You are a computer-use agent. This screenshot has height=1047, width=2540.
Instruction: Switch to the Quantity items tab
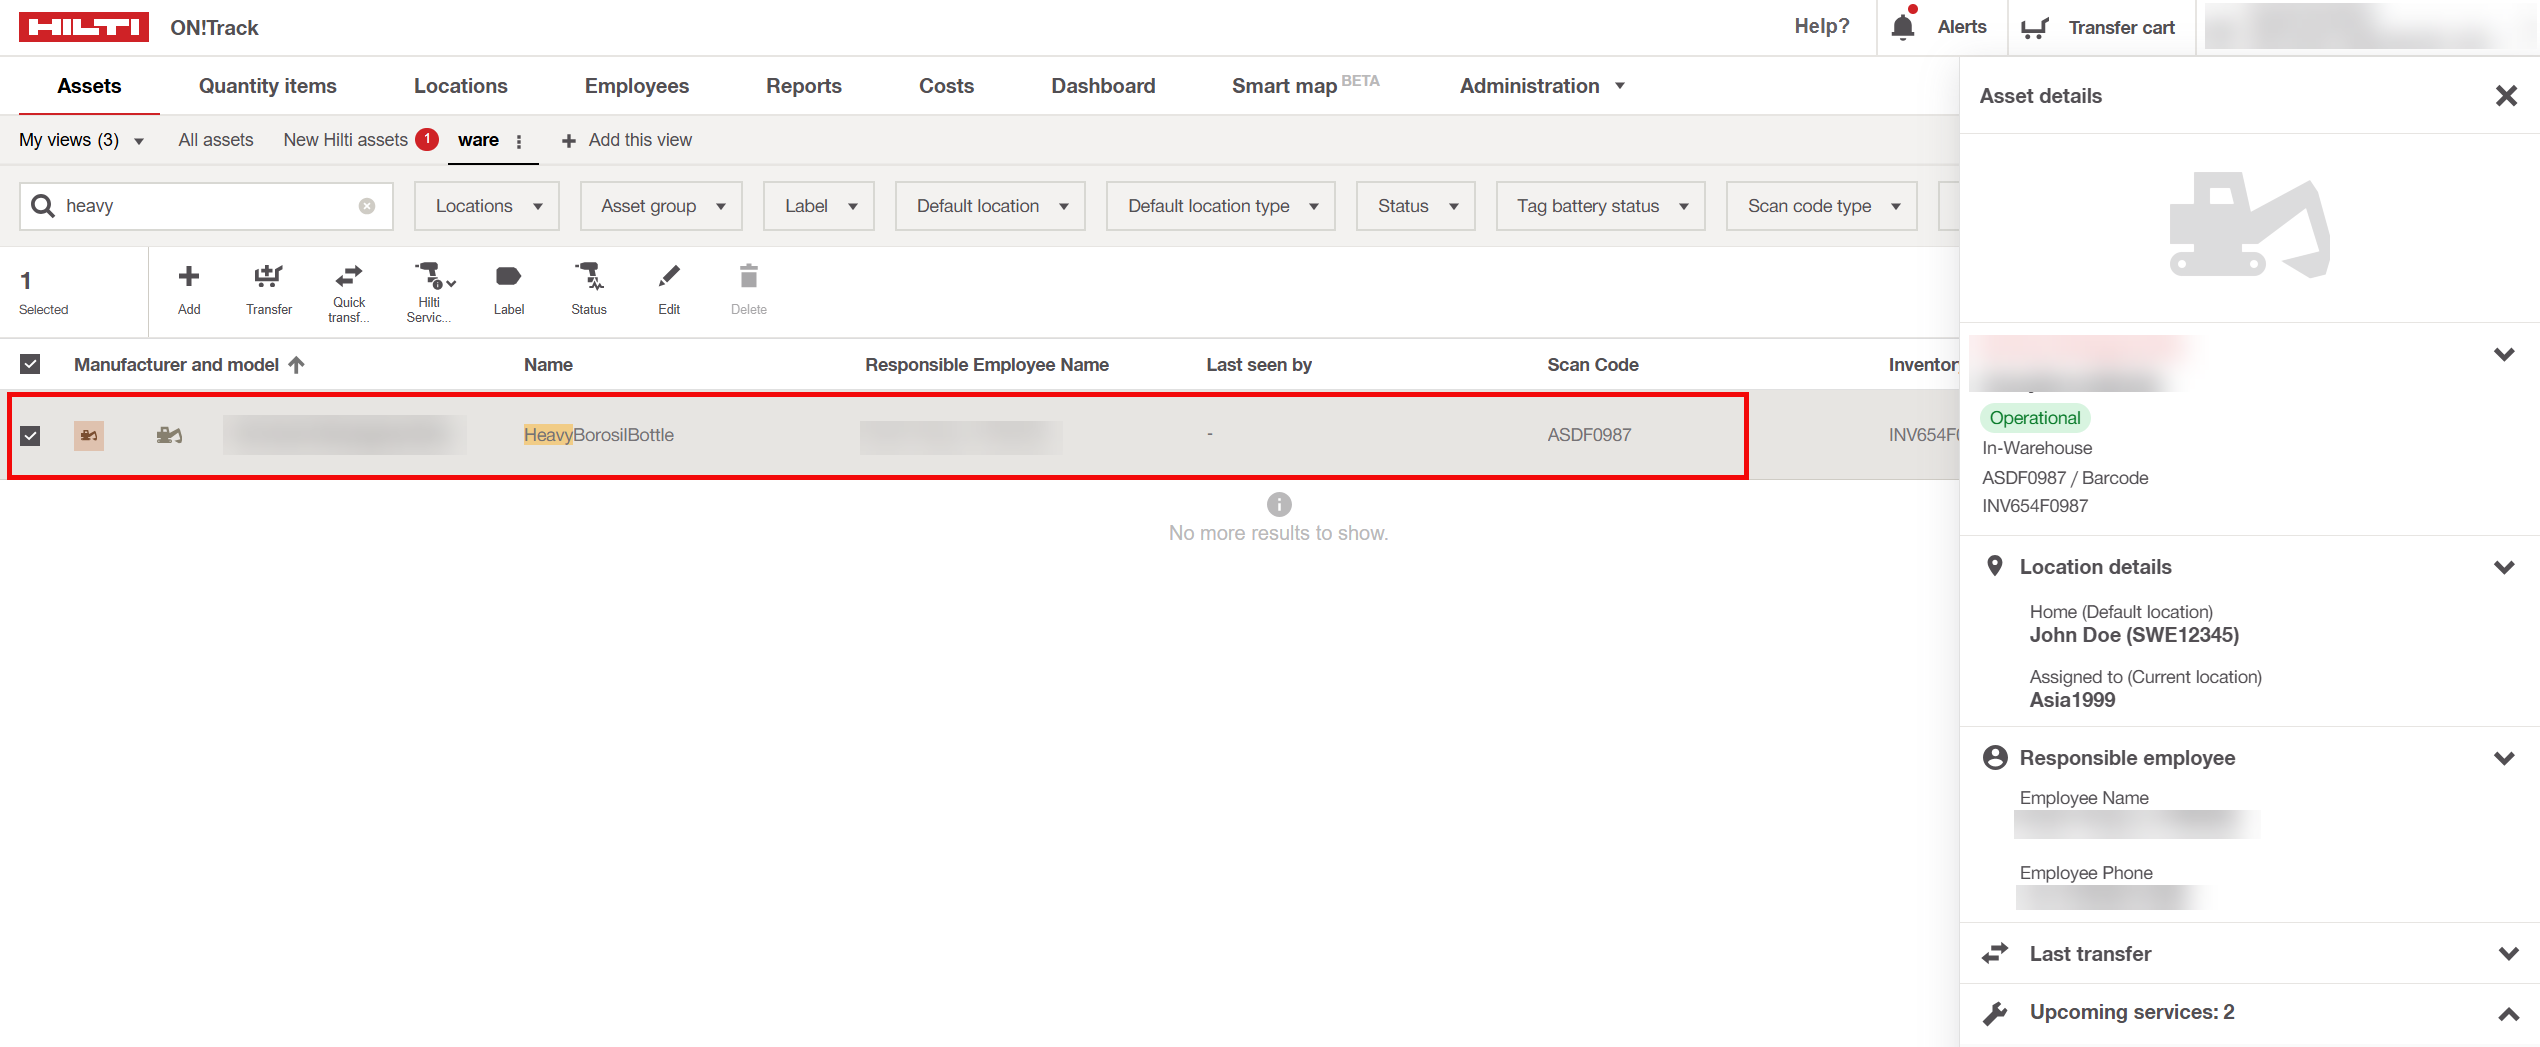[x=266, y=86]
